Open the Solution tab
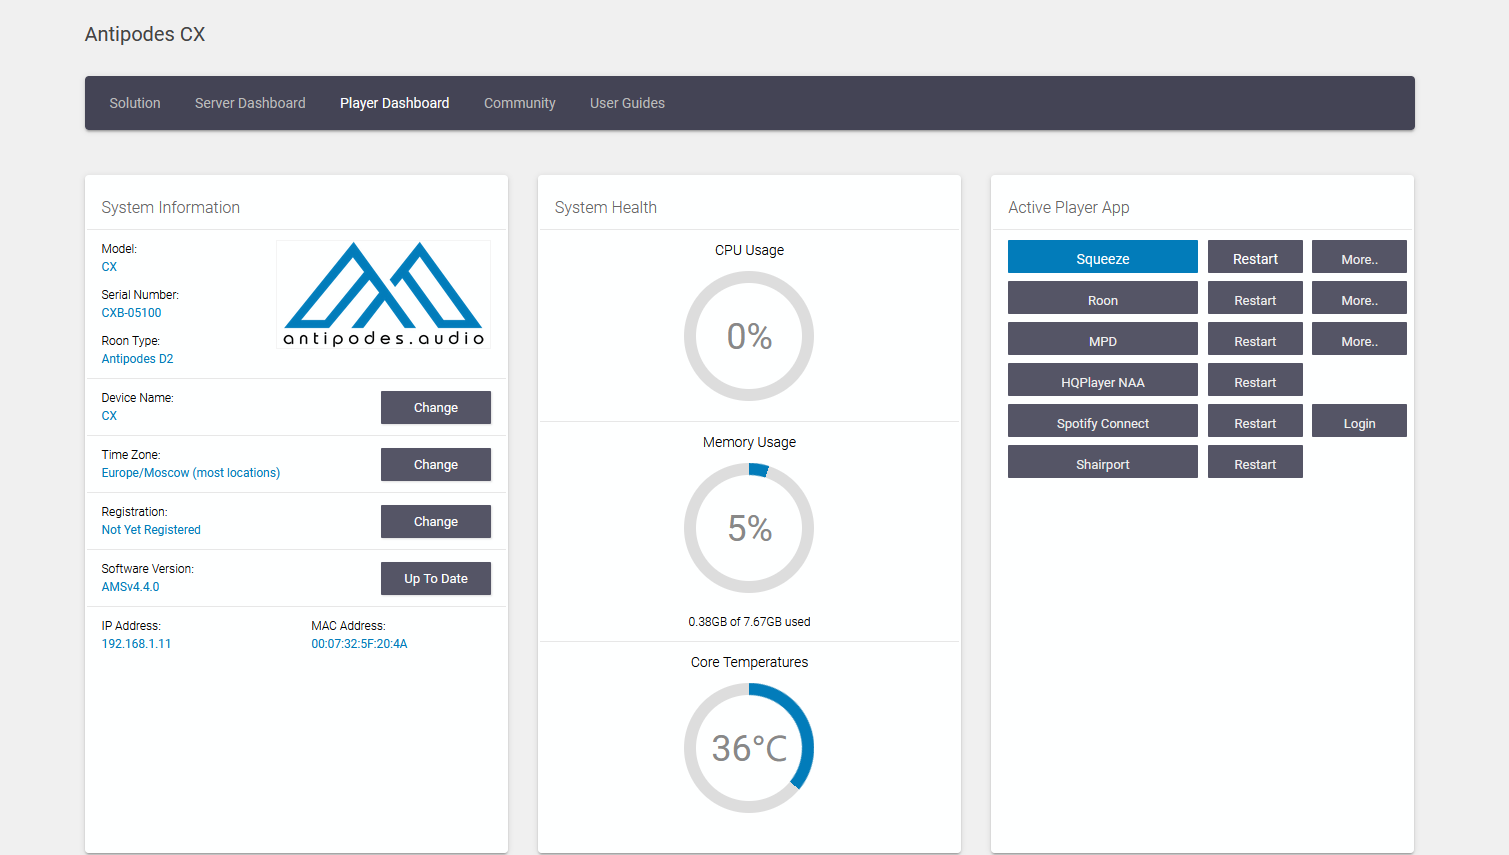Screen dimensions: 1509x855 click(x=135, y=103)
